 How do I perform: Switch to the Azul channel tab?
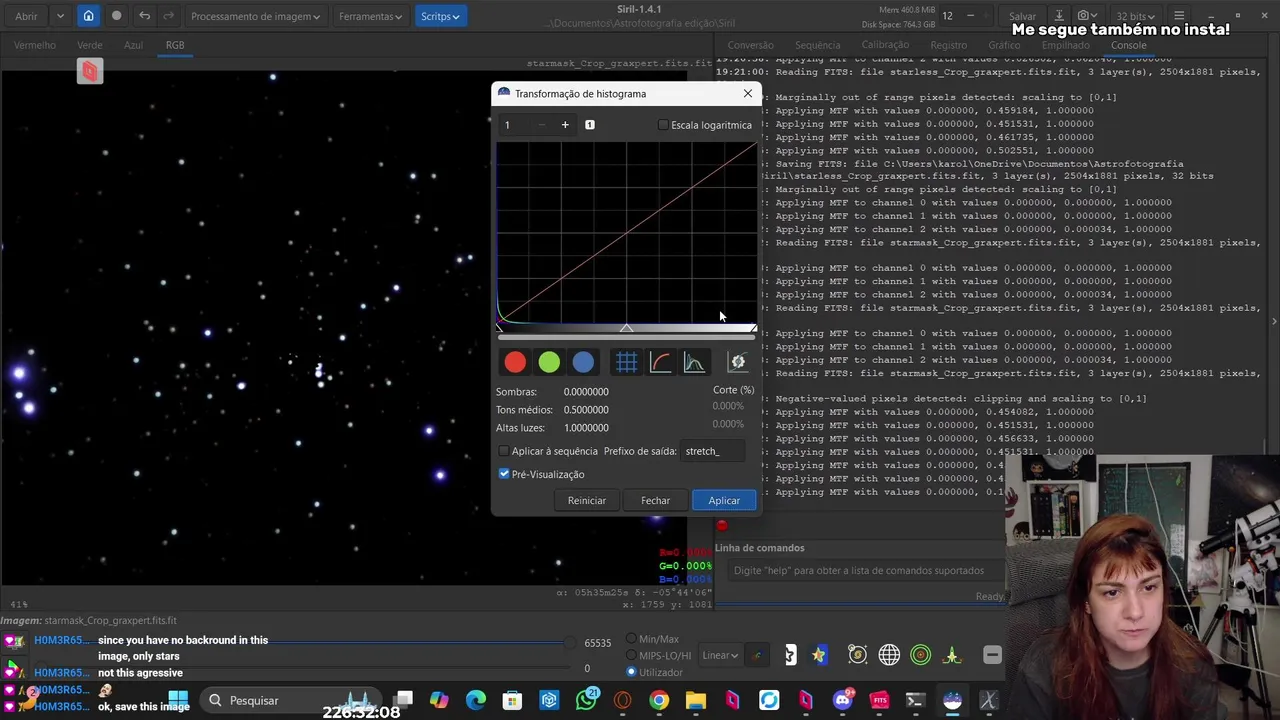point(133,45)
